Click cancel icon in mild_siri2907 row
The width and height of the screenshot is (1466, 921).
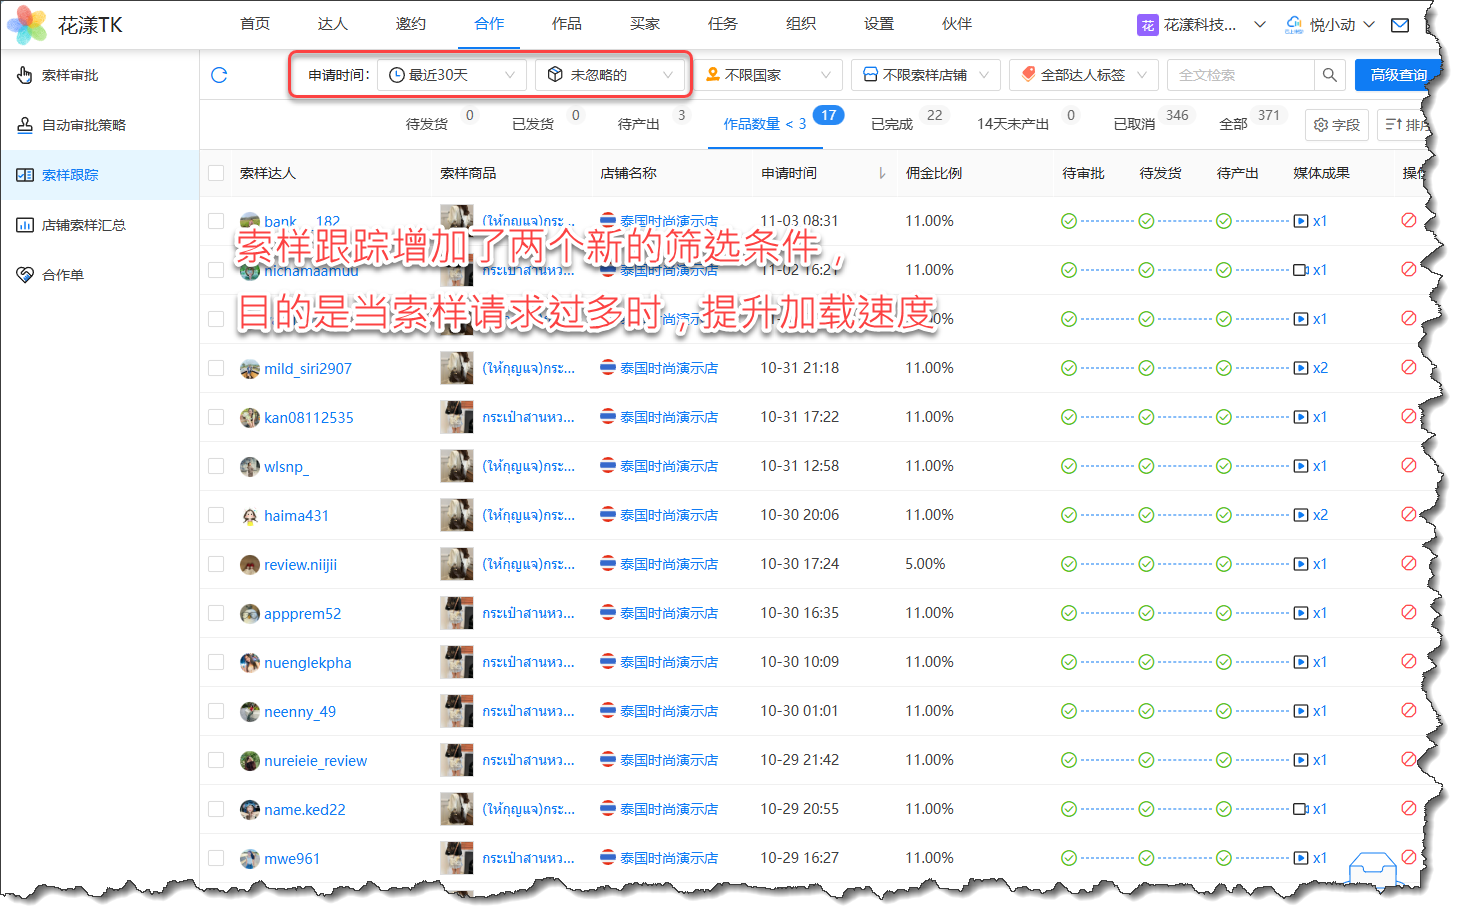pos(1408,367)
